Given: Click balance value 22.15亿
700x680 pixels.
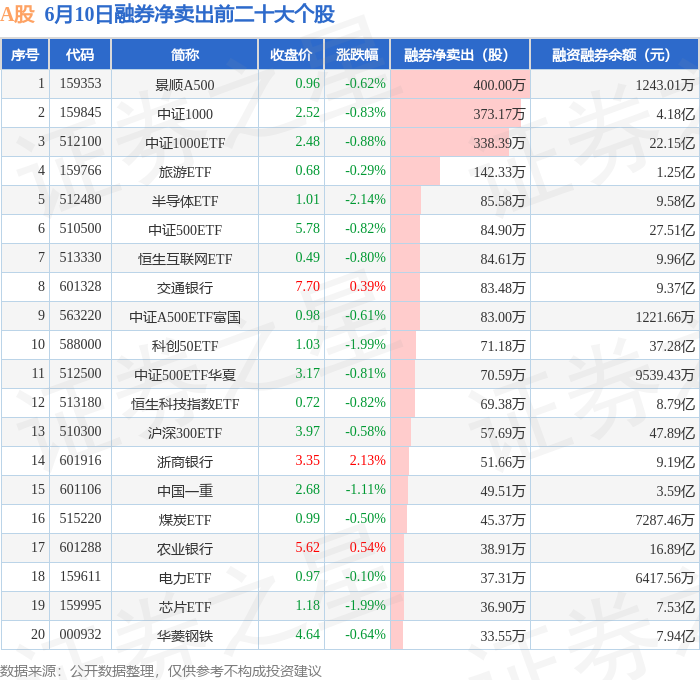Looking at the screenshot, I should click(x=672, y=143).
